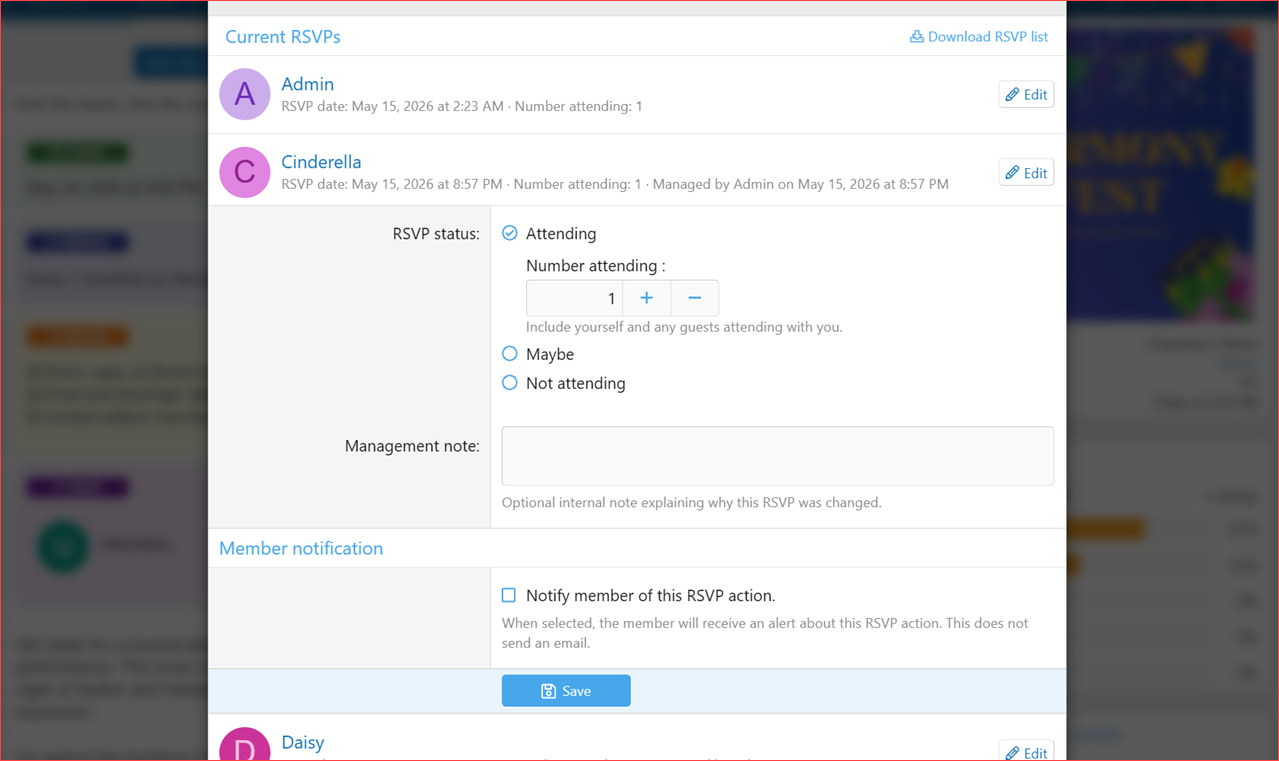Select the 'RSVP status:' label

tap(436, 234)
